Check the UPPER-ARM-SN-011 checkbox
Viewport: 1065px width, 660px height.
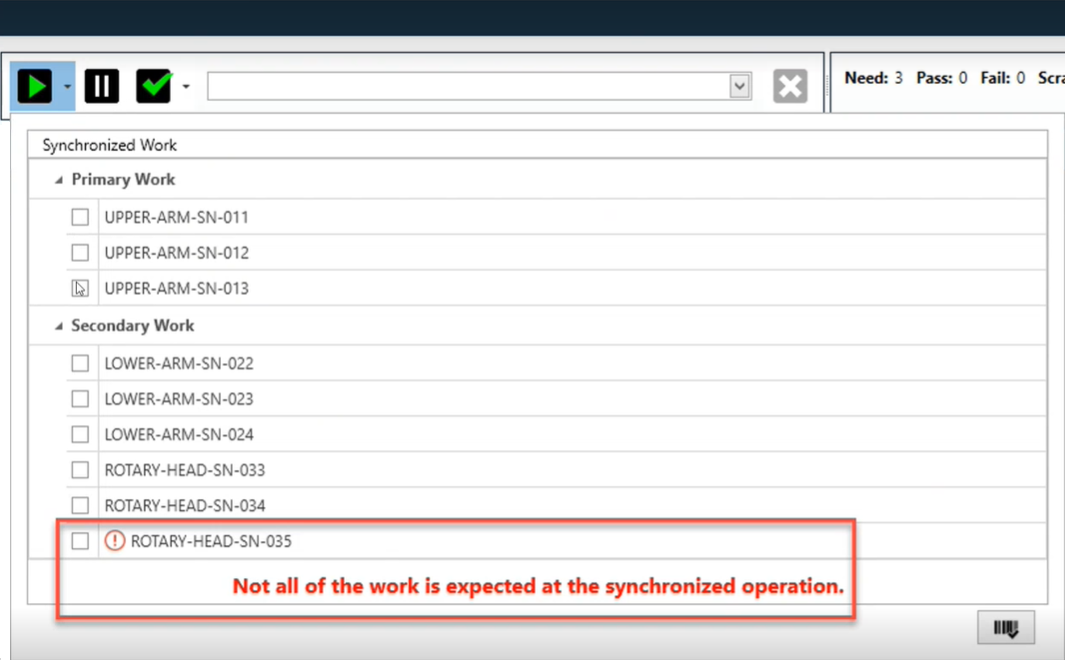tap(80, 216)
